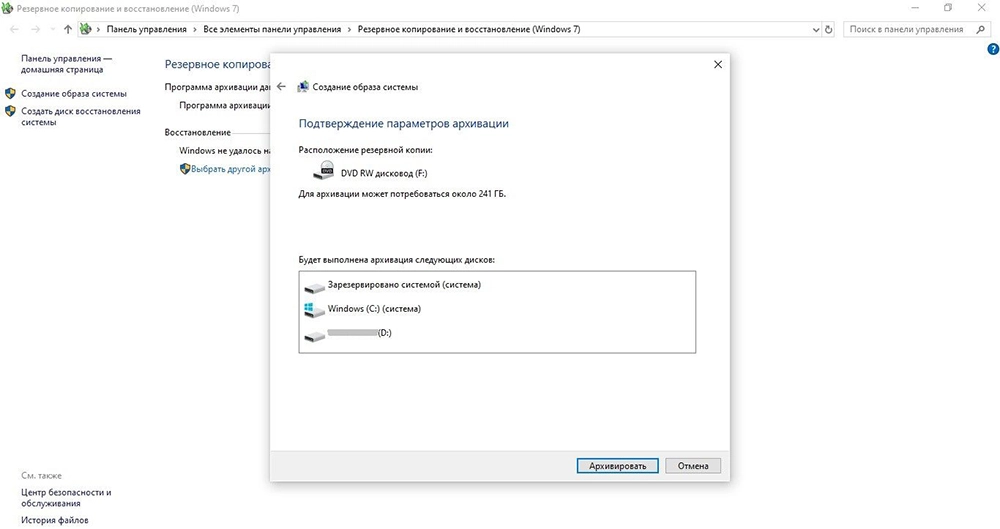1000x529 pixels.
Task: Expand chevron after "Панель управления" breadcrumb
Action: [196, 30]
